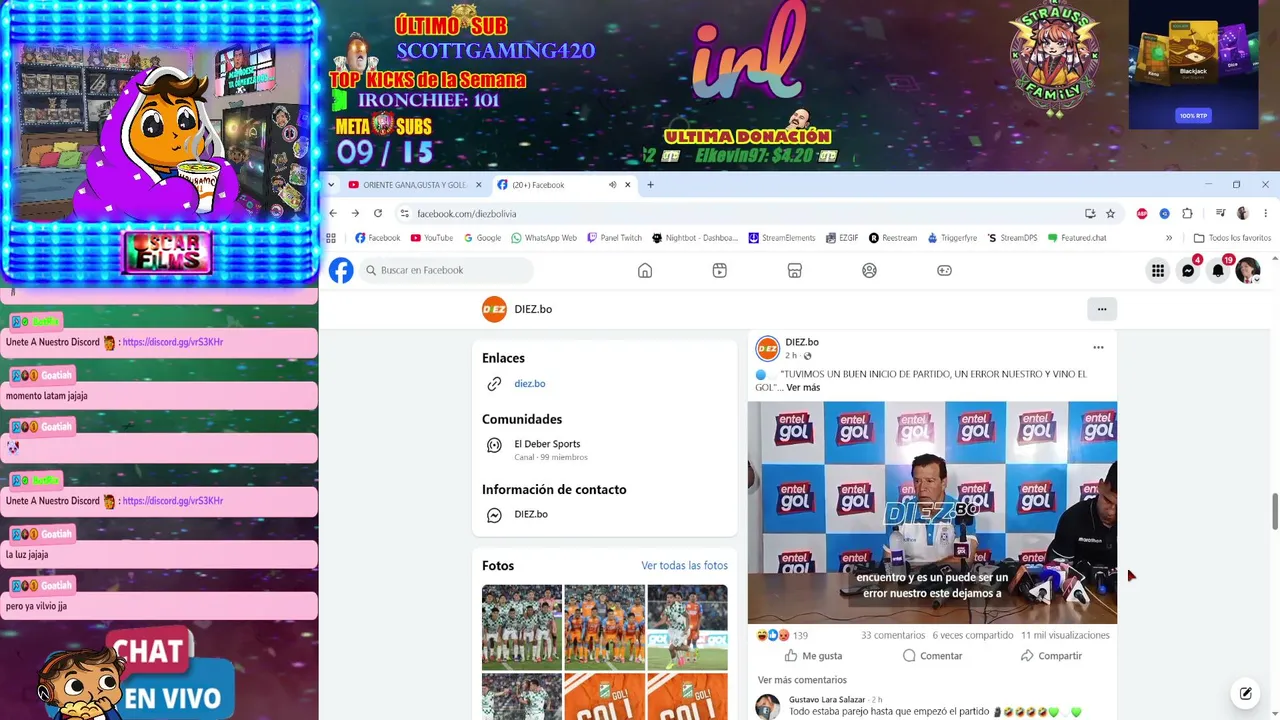This screenshot has height=720, width=1280.
Task: Open the StreamElements bookmark
Action: (x=782, y=238)
